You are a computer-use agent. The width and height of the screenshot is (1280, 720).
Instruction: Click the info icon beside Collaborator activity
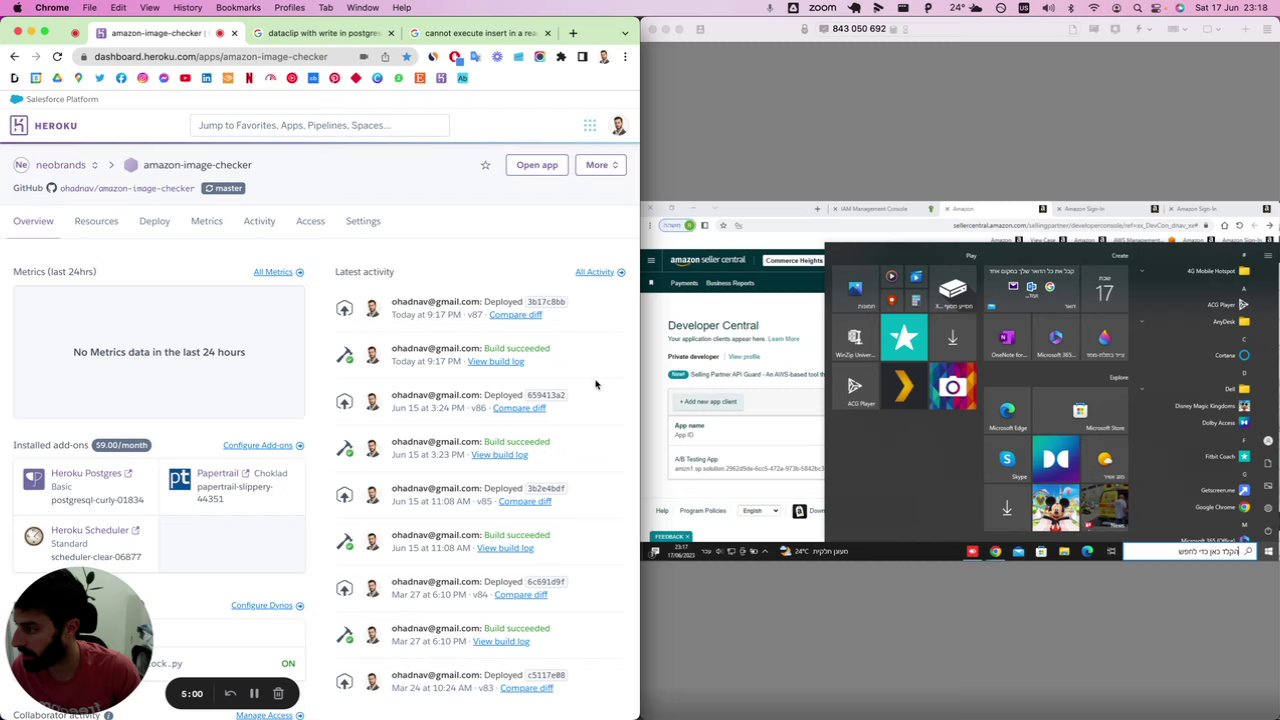coord(108,715)
